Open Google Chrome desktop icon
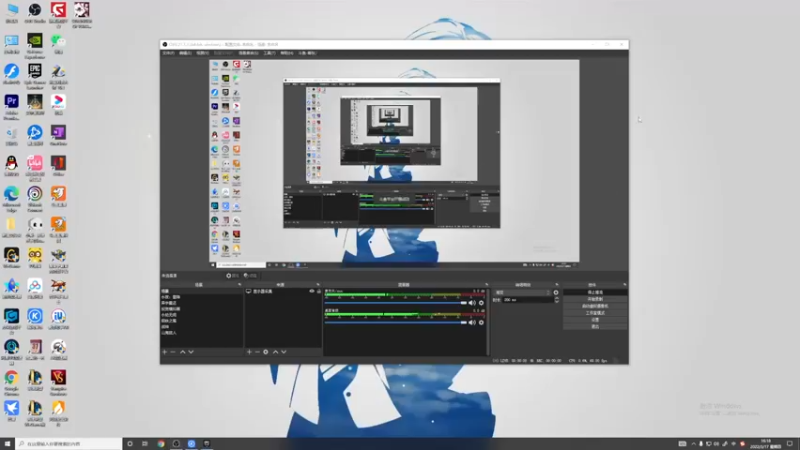The image size is (800, 450). (11, 382)
